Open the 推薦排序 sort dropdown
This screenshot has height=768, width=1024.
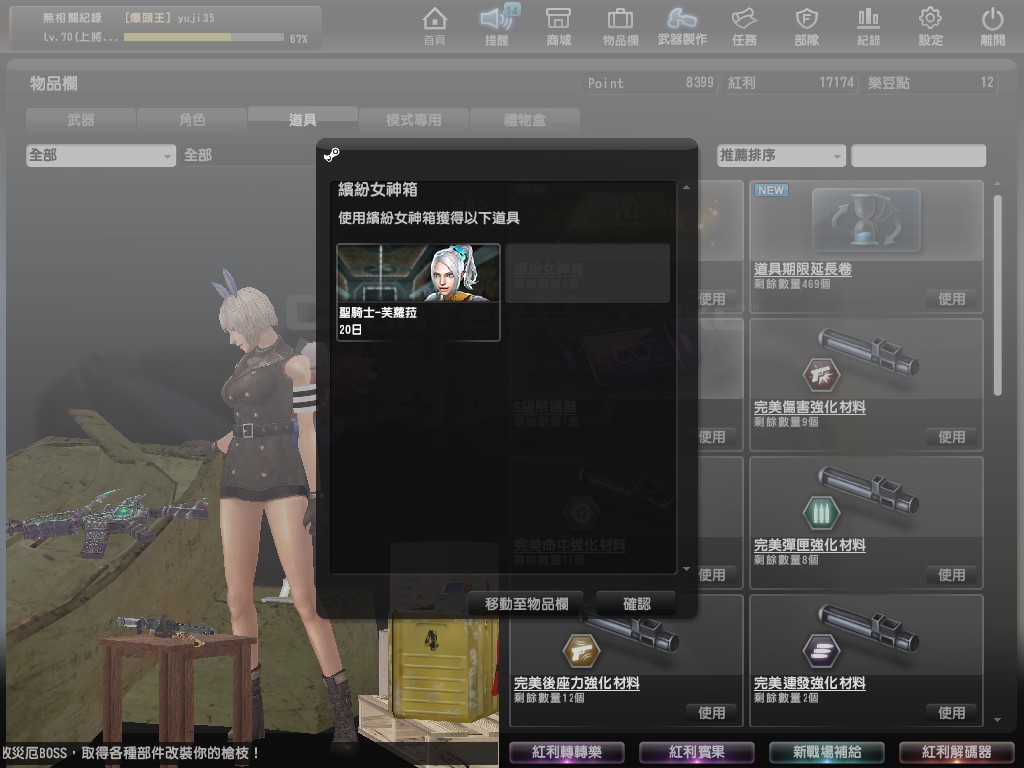(x=781, y=155)
